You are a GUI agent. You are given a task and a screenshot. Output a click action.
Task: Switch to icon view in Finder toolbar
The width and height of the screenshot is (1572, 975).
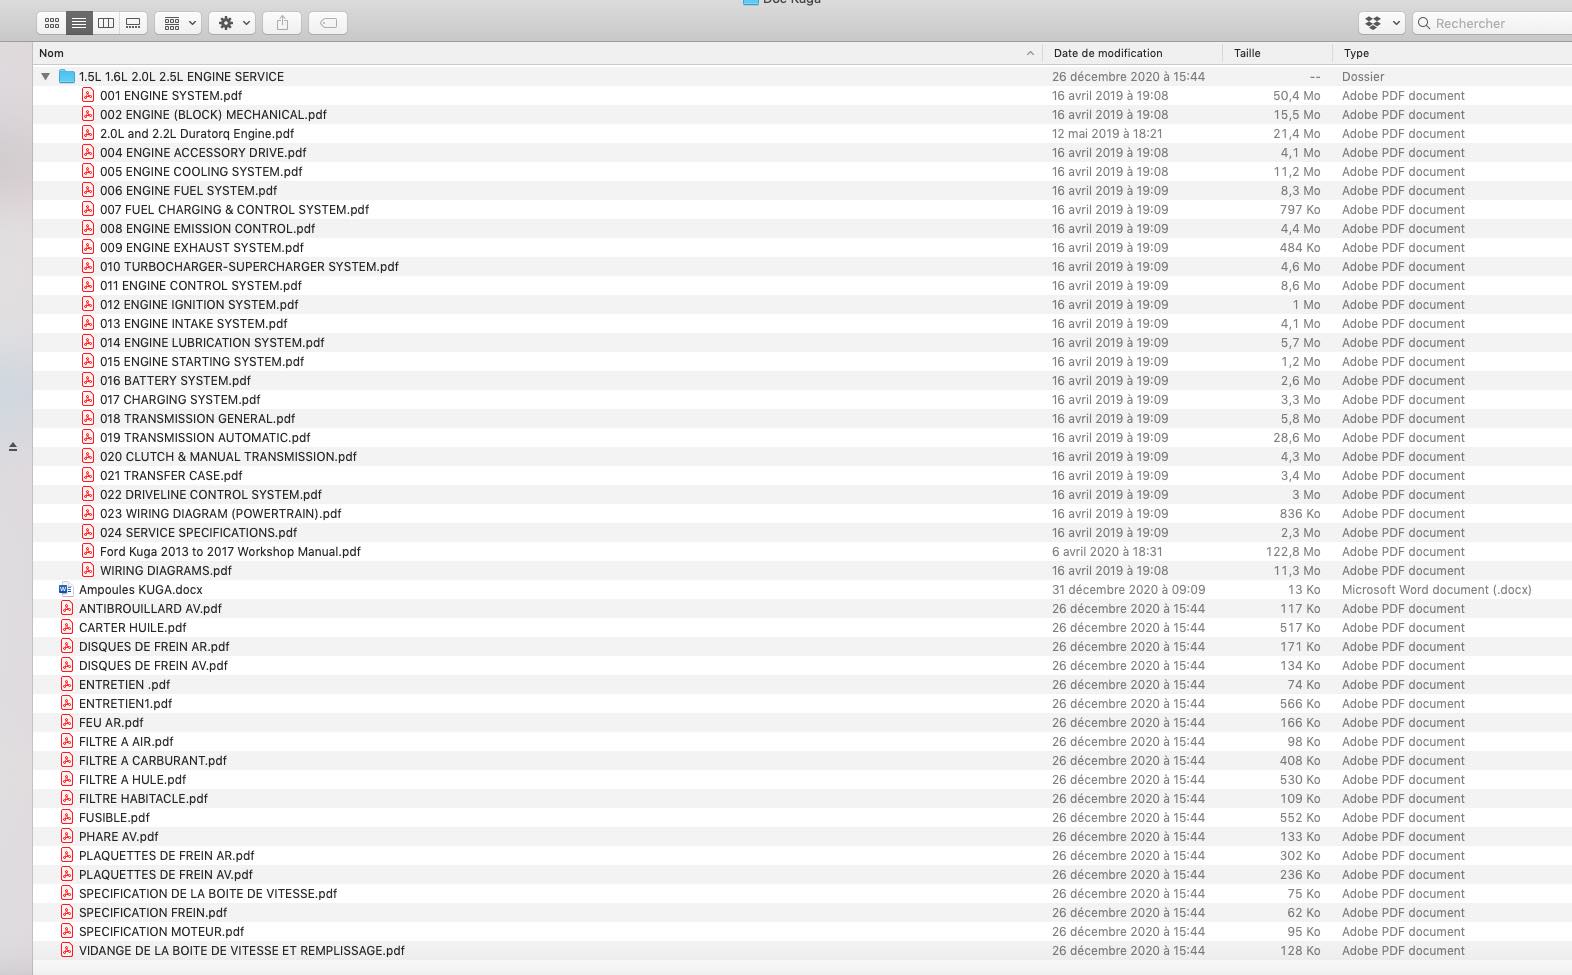point(52,23)
